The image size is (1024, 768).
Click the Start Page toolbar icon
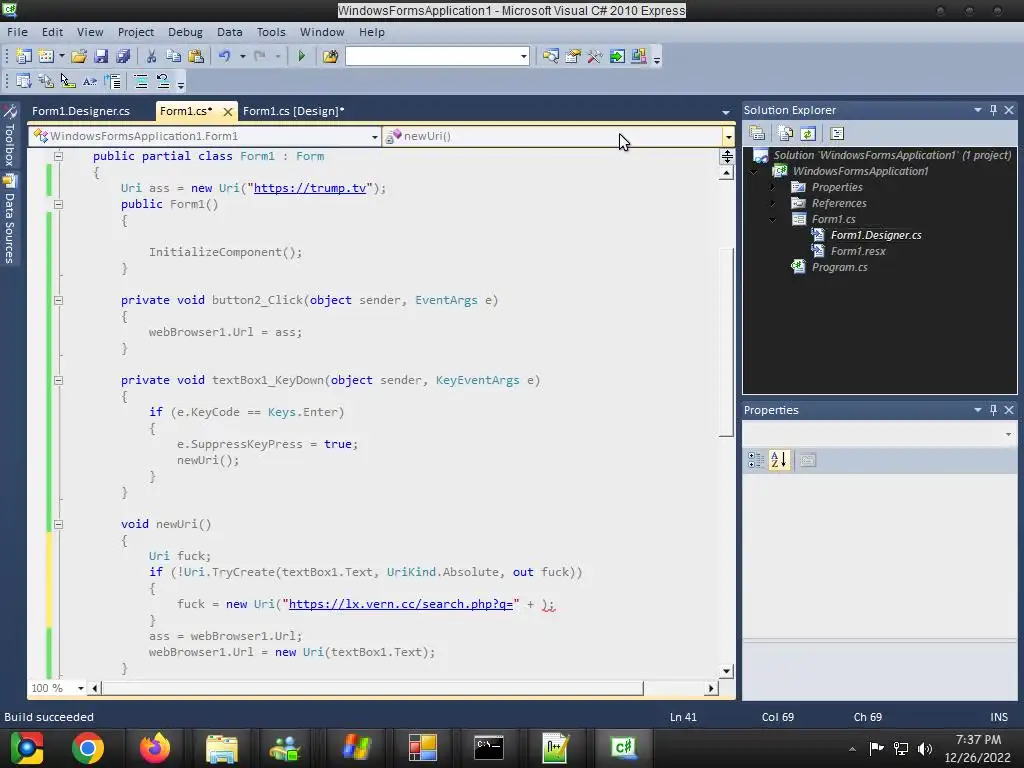[x=616, y=56]
